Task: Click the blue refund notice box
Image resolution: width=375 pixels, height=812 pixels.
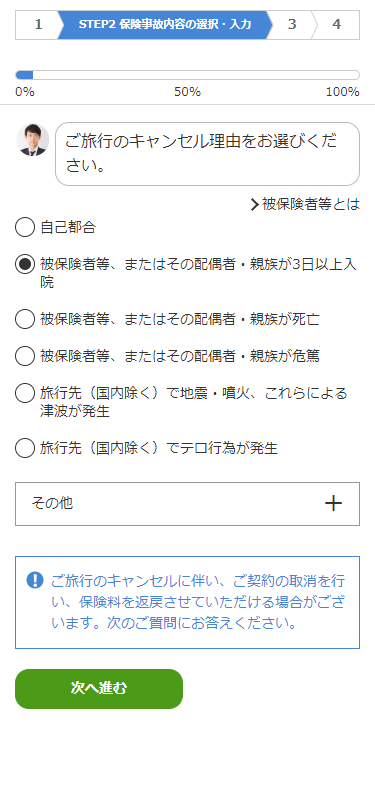Action: 187,602
